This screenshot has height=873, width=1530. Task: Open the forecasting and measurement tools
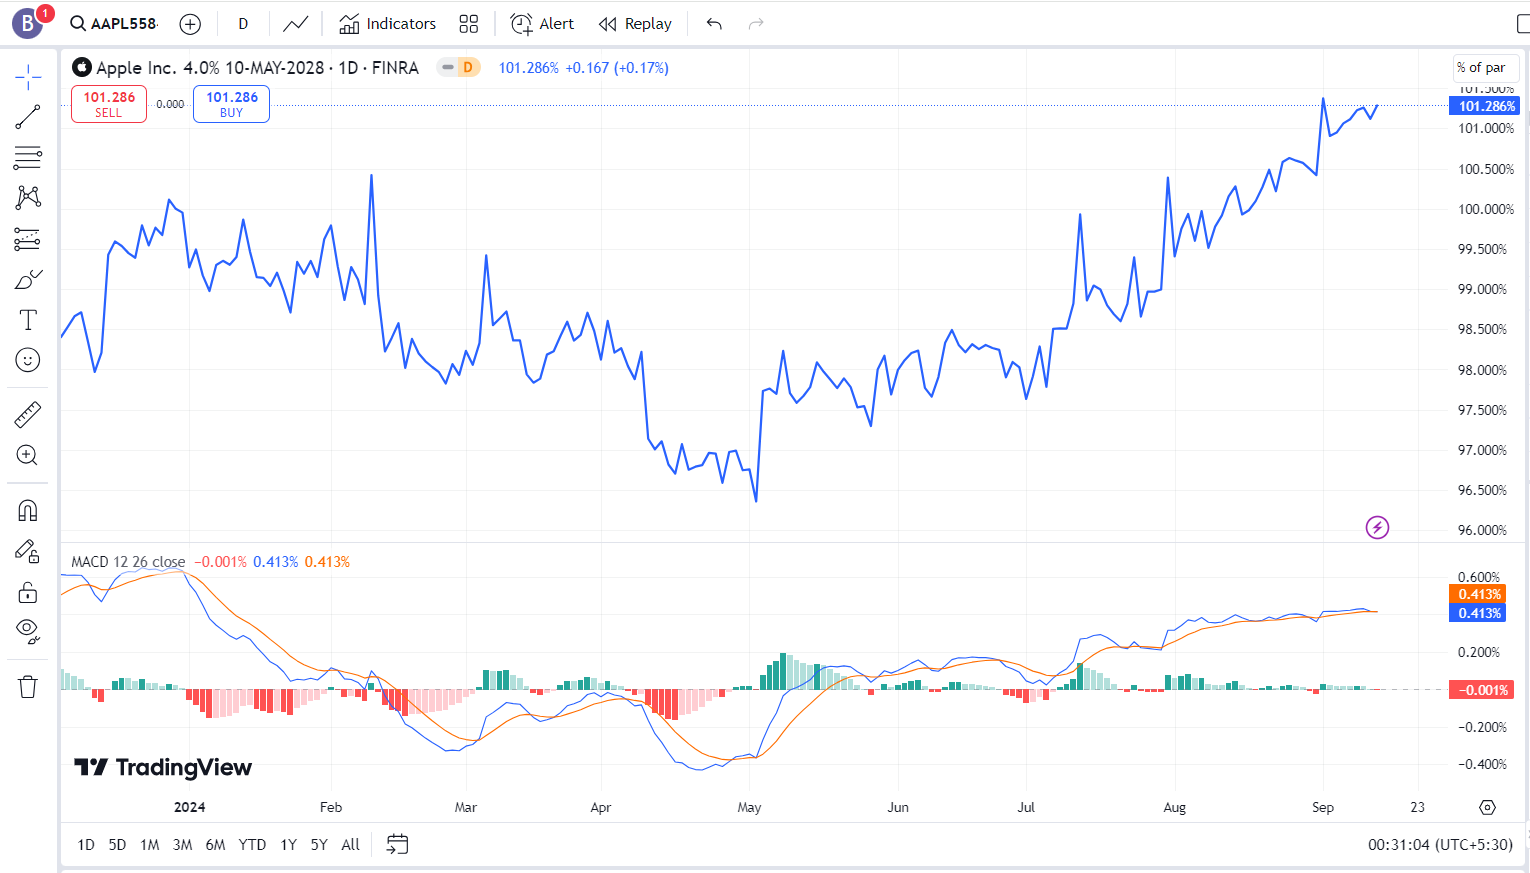point(28,239)
